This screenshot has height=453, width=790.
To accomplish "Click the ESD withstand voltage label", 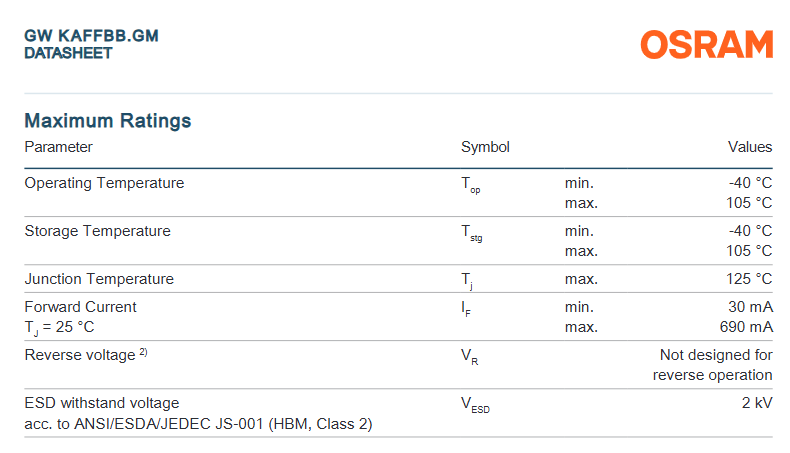I will click(102, 403).
